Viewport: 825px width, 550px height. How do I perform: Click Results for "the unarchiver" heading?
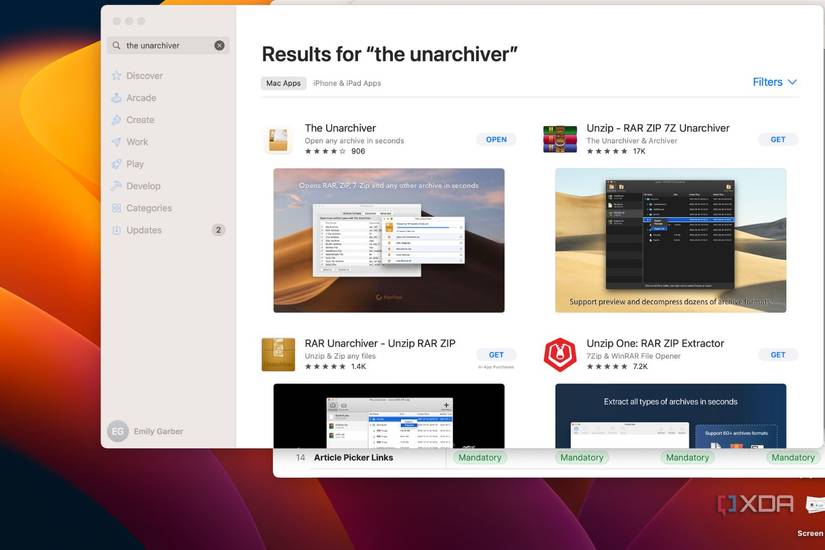[389, 54]
